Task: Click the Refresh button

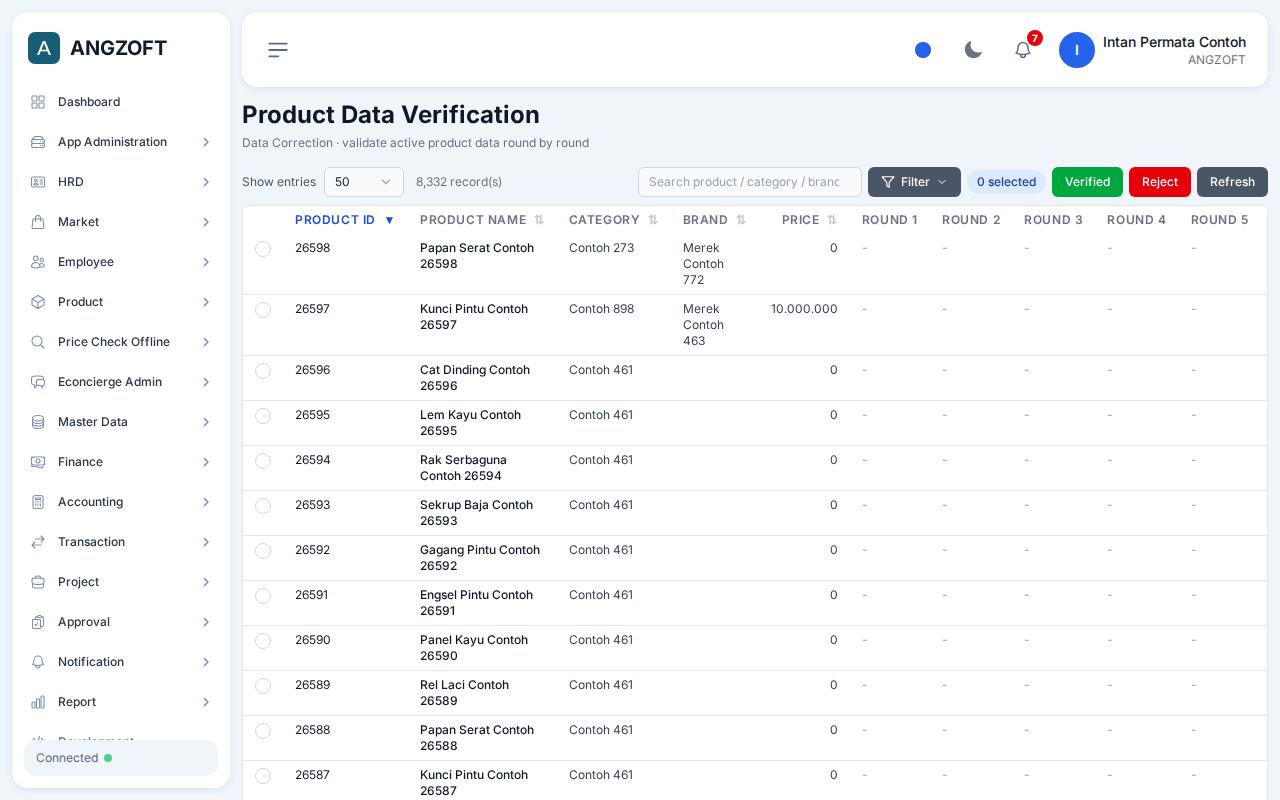Action: pyautogui.click(x=1232, y=182)
